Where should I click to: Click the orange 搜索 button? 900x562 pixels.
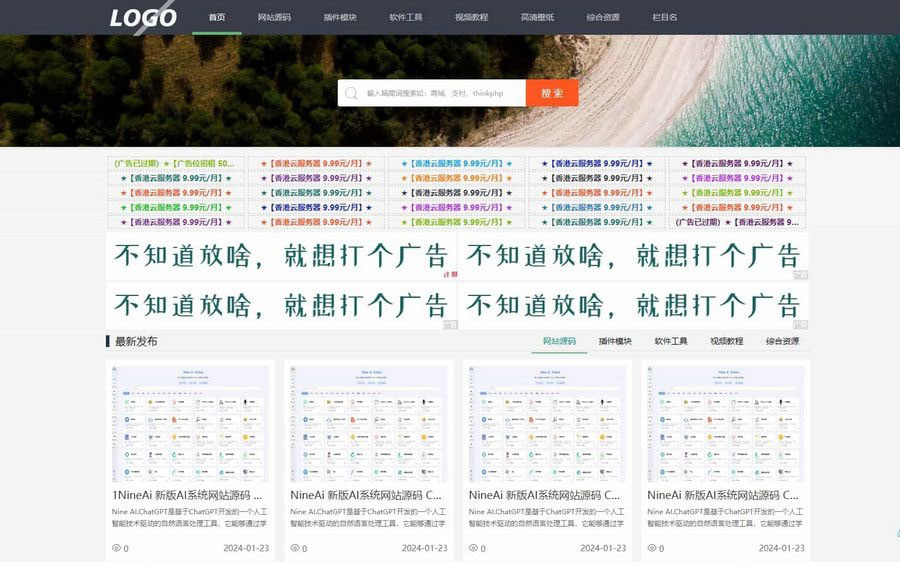(552, 93)
